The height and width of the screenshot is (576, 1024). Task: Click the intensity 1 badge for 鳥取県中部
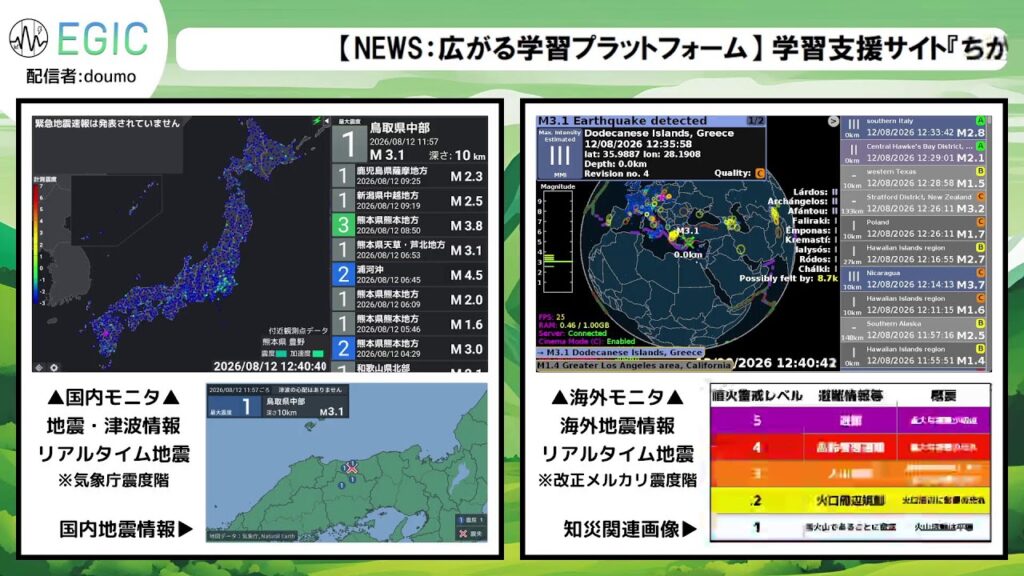pos(349,144)
